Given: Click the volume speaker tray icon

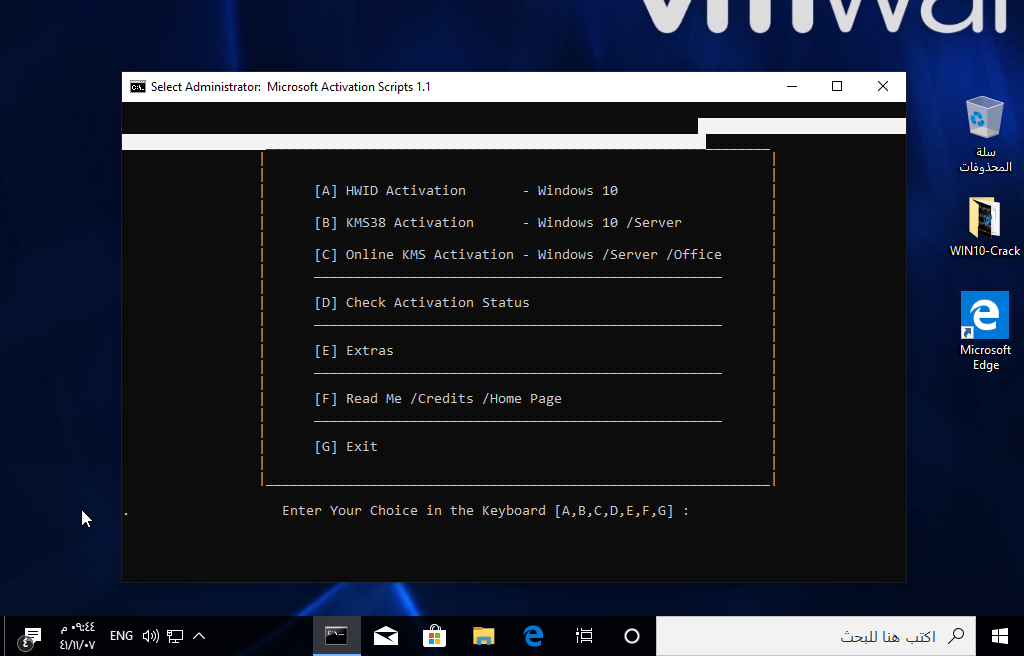Looking at the screenshot, I should 151,636.
